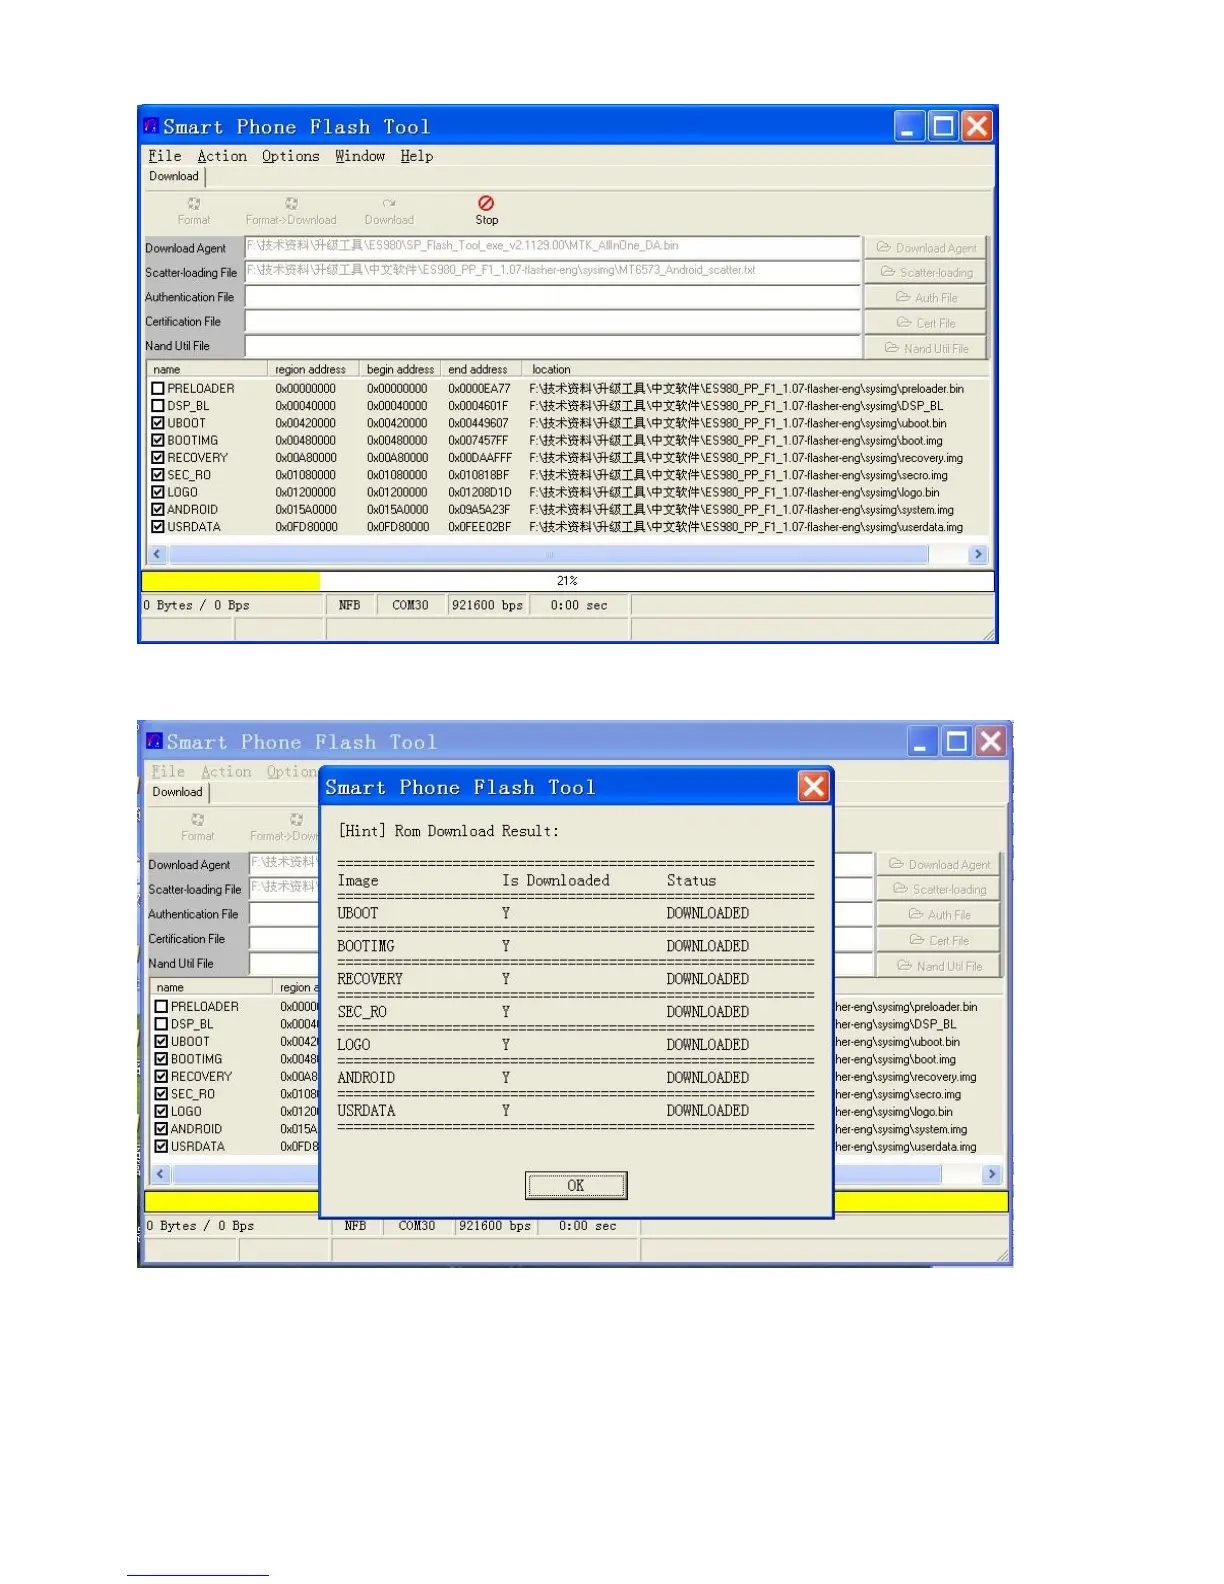Uncheck the SEC_RO checkbox in top window
1224x1584 pixels.
[157, 475]
